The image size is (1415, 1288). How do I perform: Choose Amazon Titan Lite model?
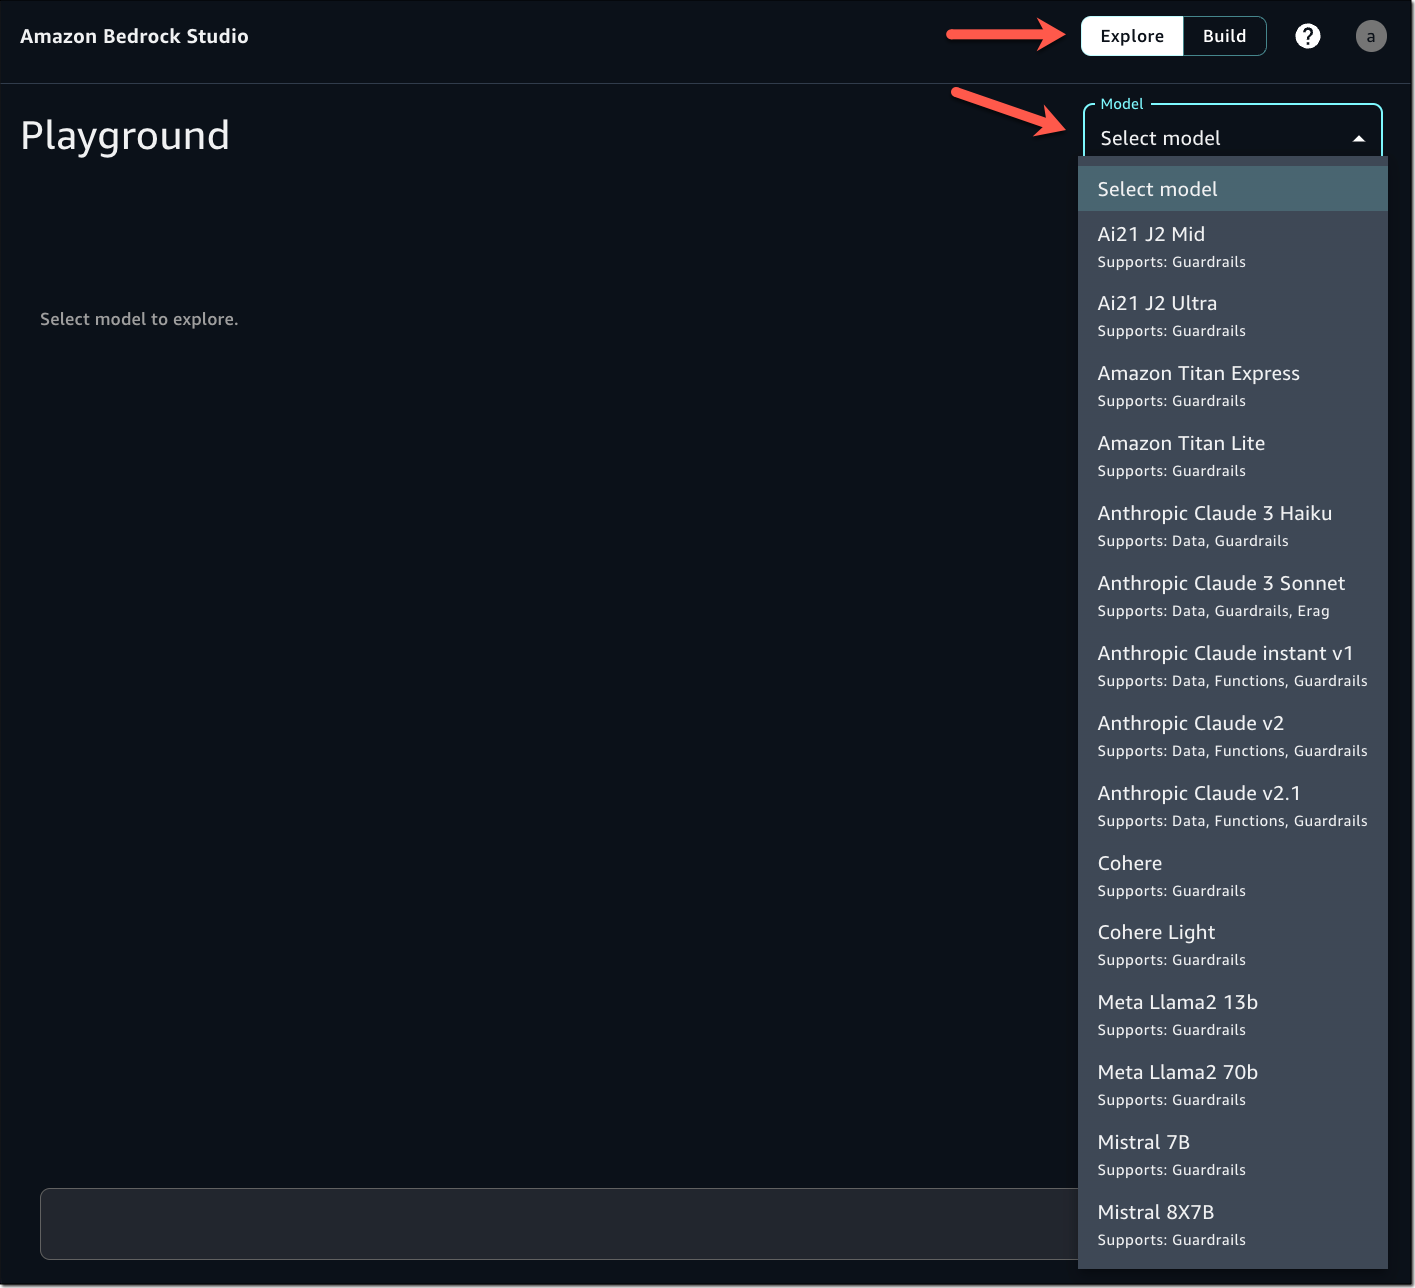[x=1232, y=456]
